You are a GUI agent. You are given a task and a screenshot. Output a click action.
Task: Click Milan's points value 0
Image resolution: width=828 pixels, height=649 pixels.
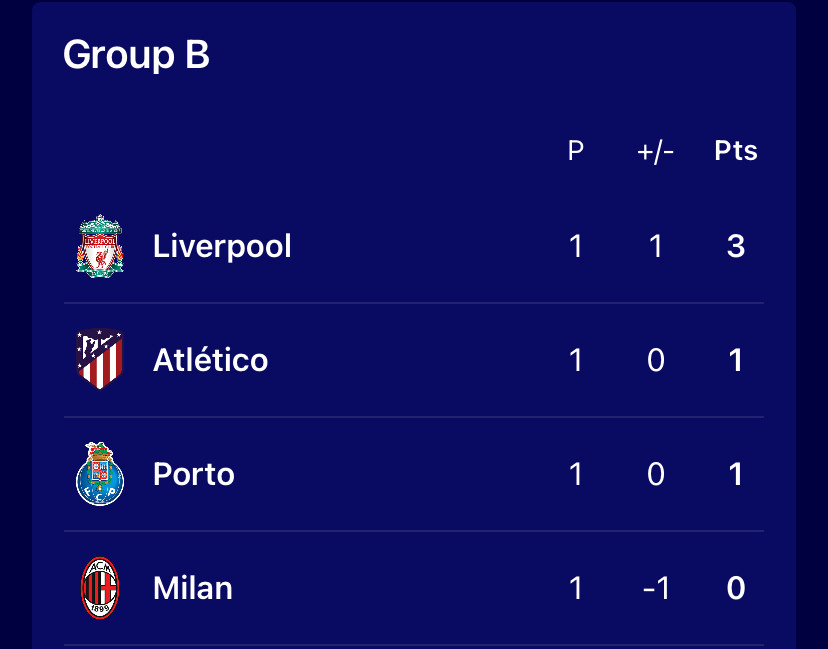click(736, 588)
